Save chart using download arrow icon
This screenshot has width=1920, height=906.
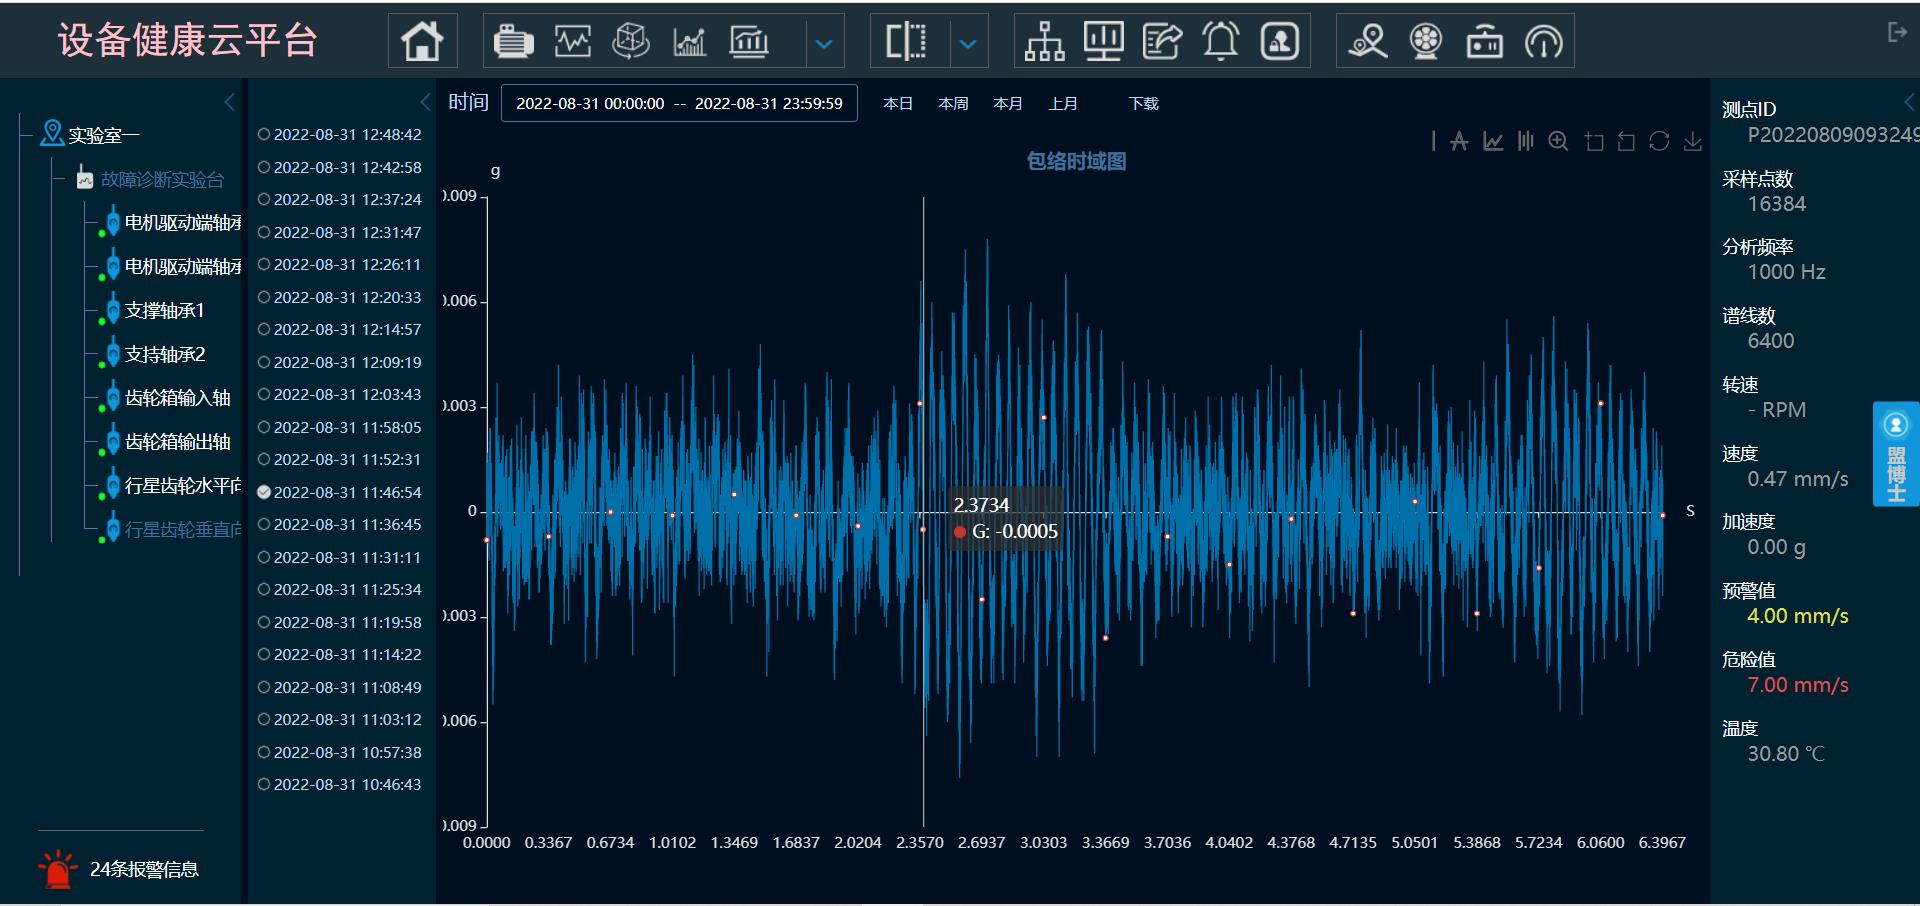point(1692,142)
